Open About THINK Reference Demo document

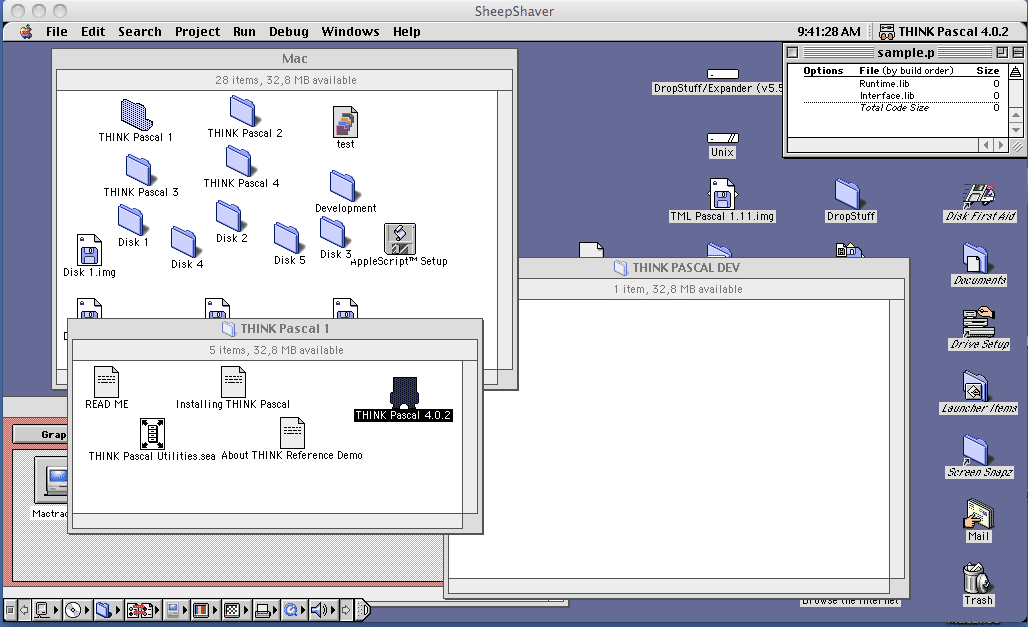[x=292, y=433]
